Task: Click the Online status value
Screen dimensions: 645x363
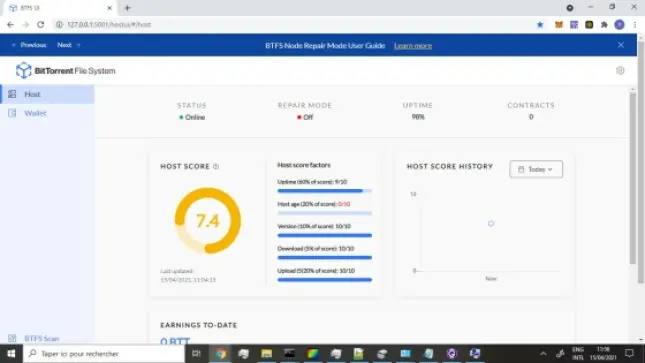Action: click(192, 117)
